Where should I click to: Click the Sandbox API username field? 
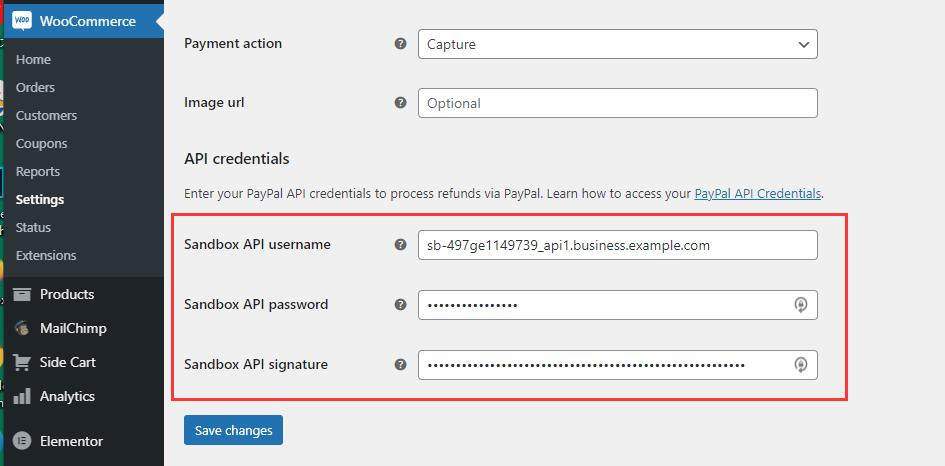617,245
